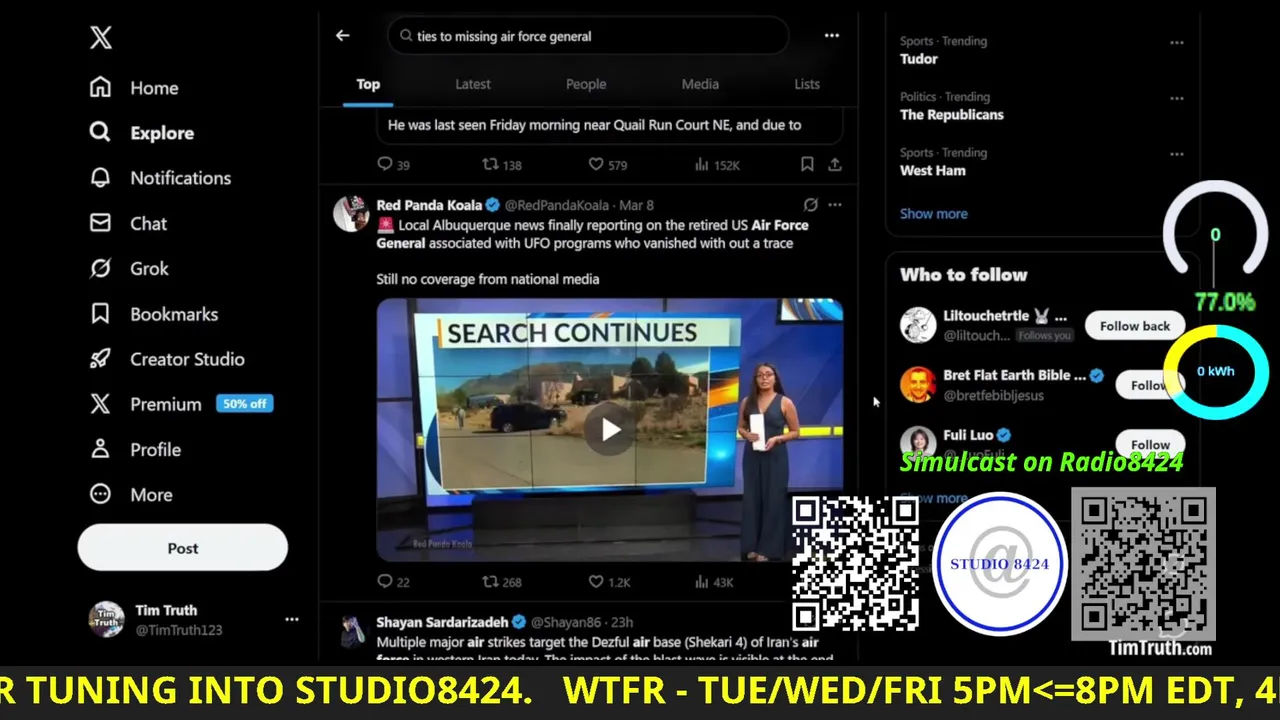Screen dimensions: 1280x720
Task: Repost the Red Panda Koala post
Action: (x=490, y=582)
